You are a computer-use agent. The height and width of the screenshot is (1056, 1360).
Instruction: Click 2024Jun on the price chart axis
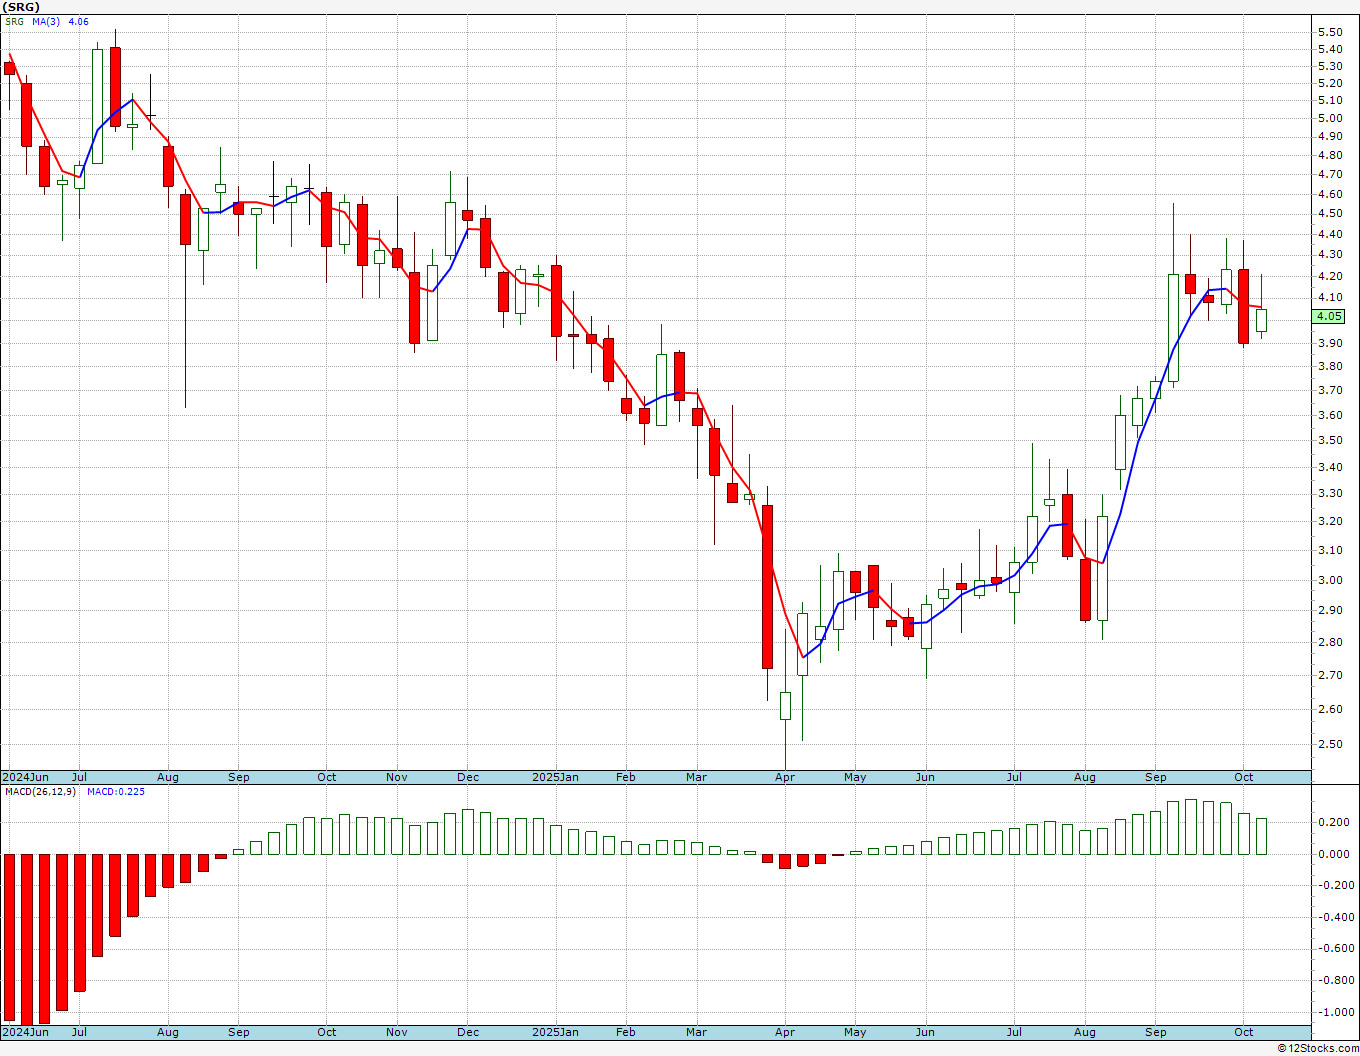(x=25, y=777)
